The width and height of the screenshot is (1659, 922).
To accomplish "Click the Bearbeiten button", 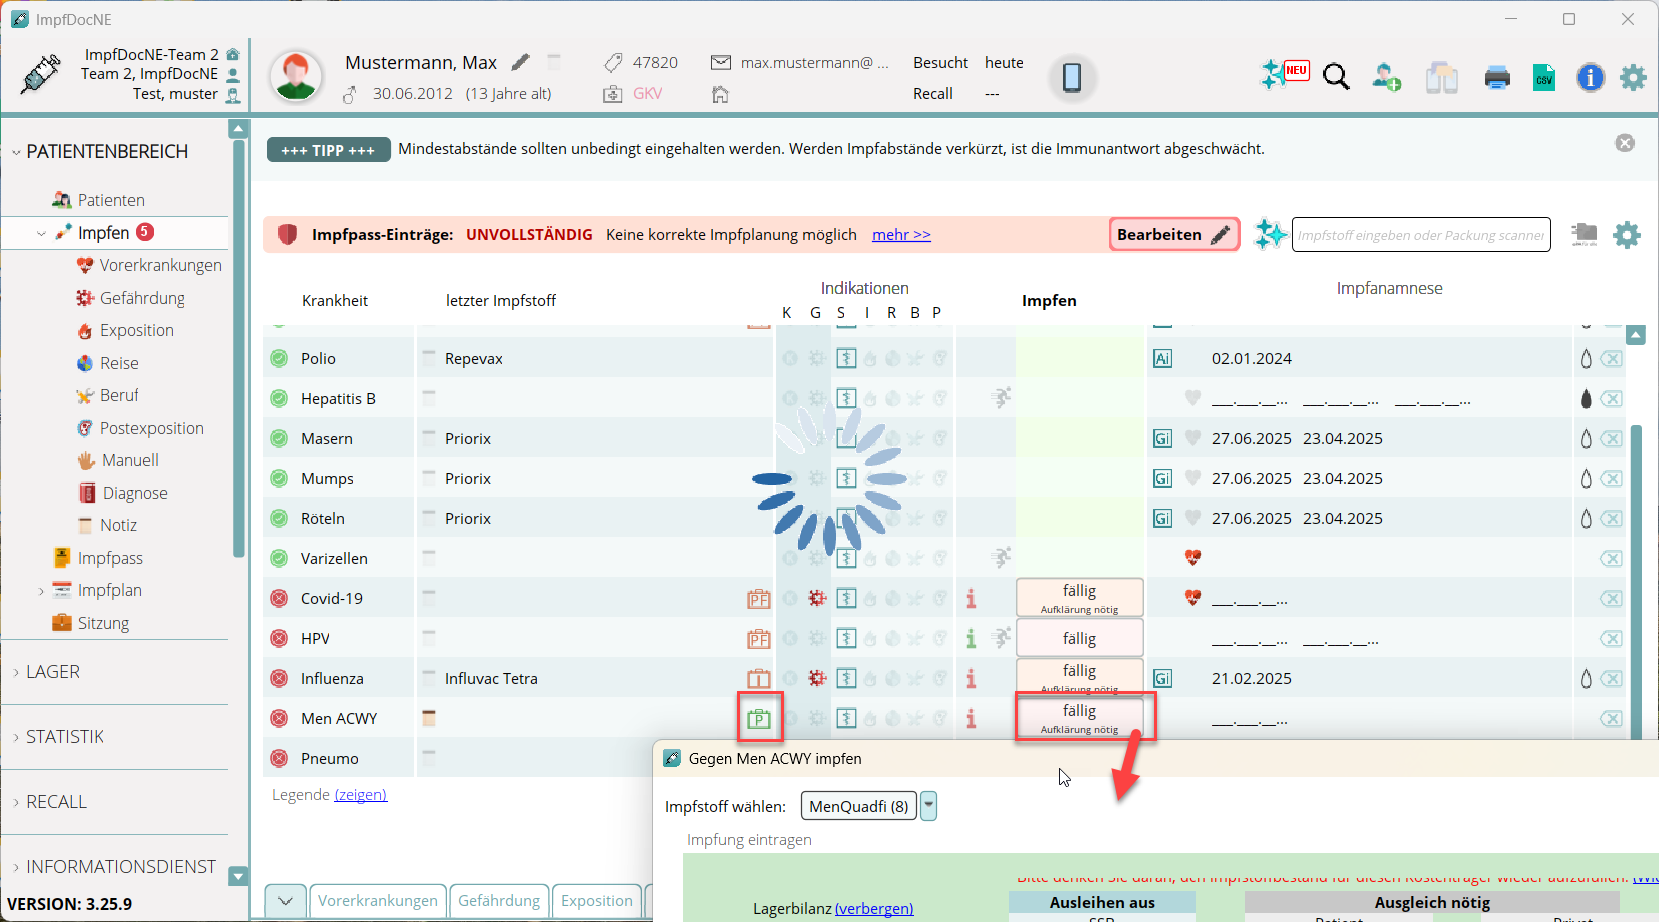I will (1173, 235).
